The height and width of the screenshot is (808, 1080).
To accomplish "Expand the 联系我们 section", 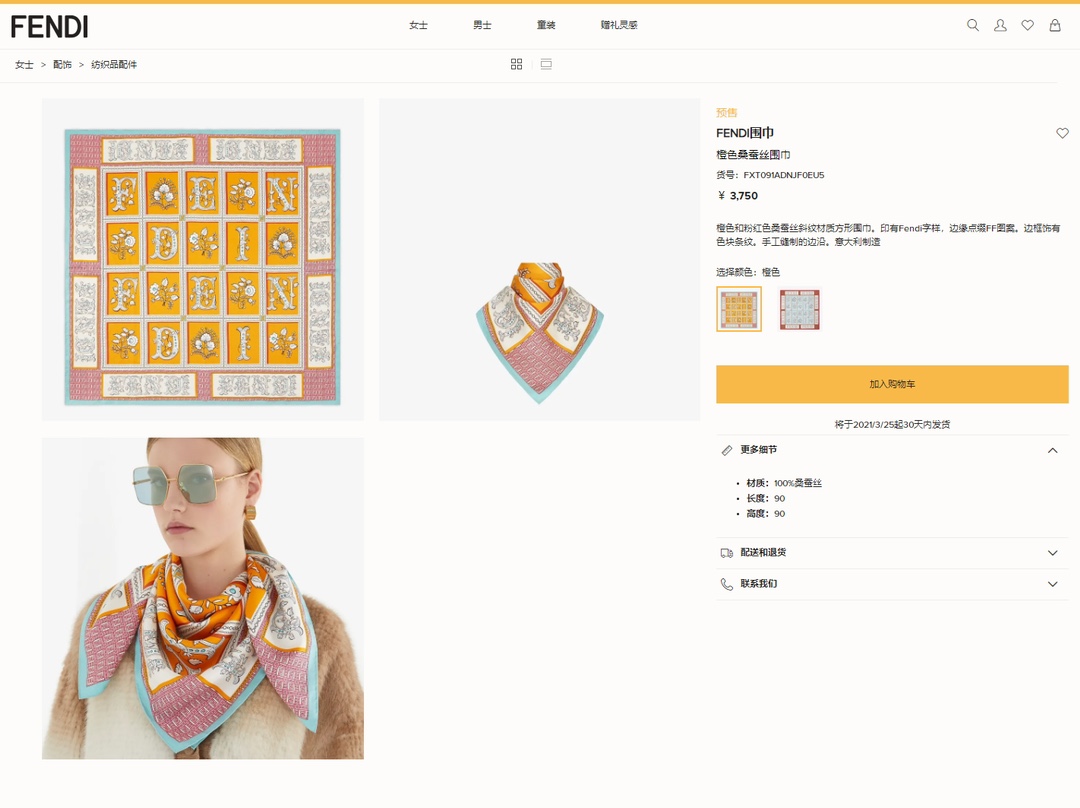I will coord(1052,584).
